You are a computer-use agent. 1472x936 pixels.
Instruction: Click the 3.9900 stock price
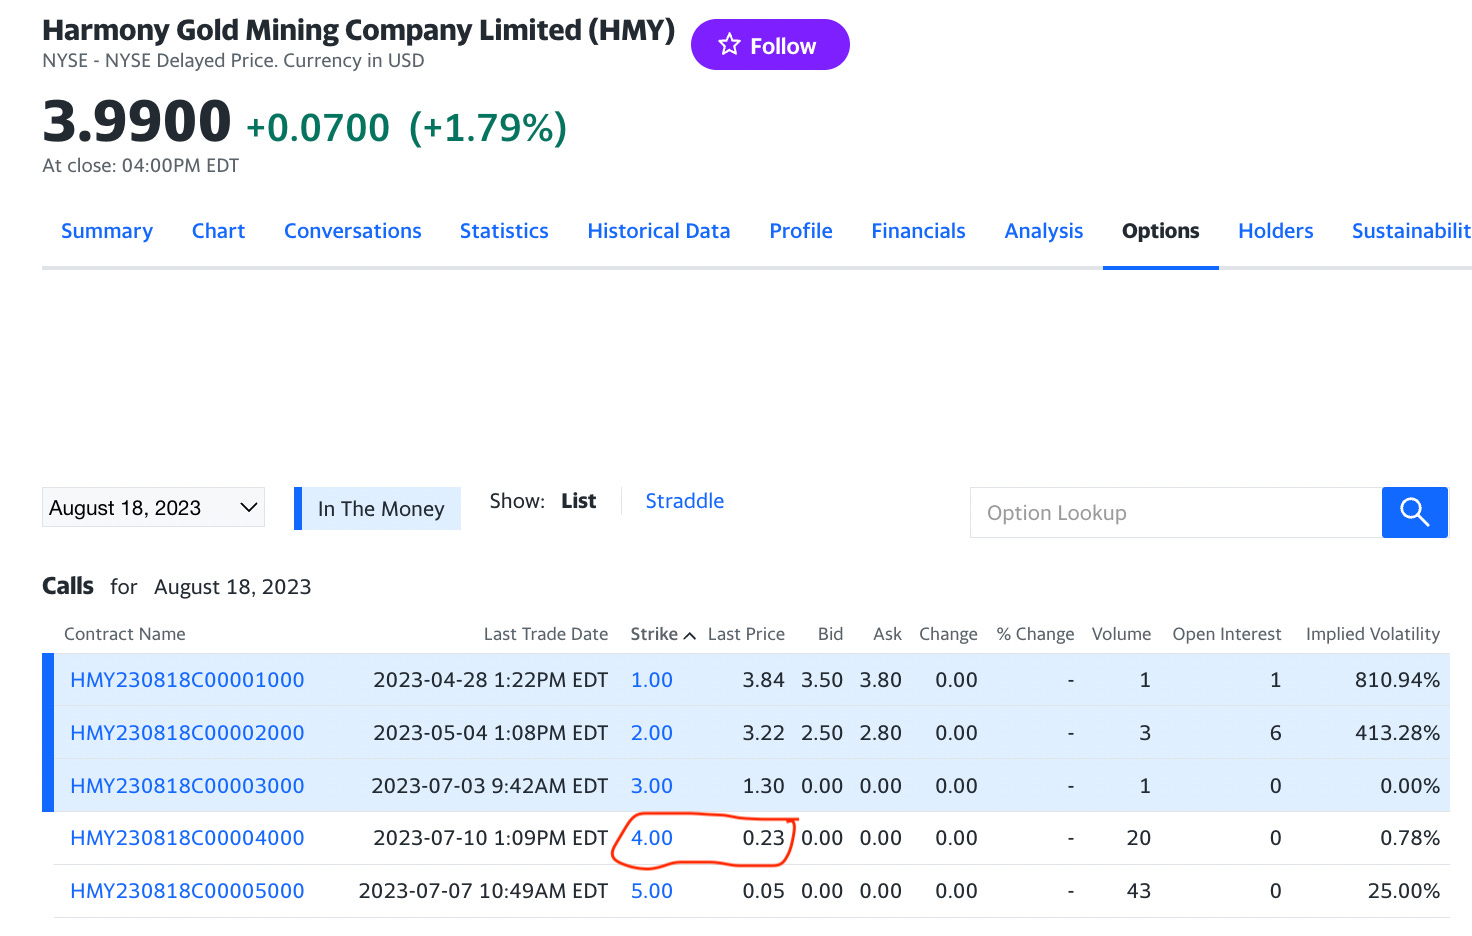tap(137, 122)
